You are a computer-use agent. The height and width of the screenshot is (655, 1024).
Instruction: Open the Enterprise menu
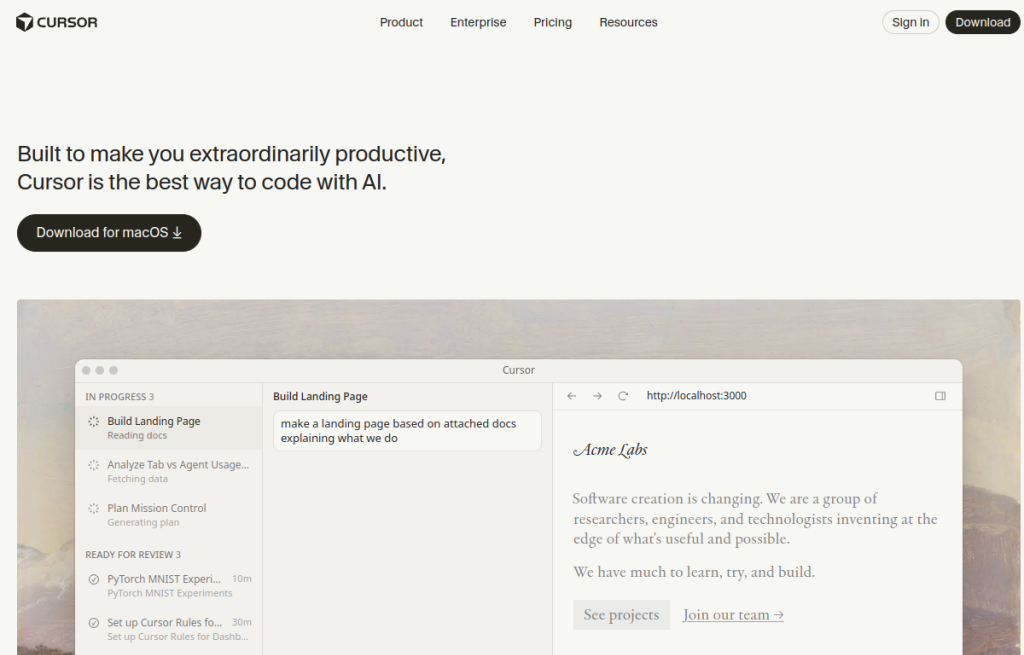pos(478,22)
